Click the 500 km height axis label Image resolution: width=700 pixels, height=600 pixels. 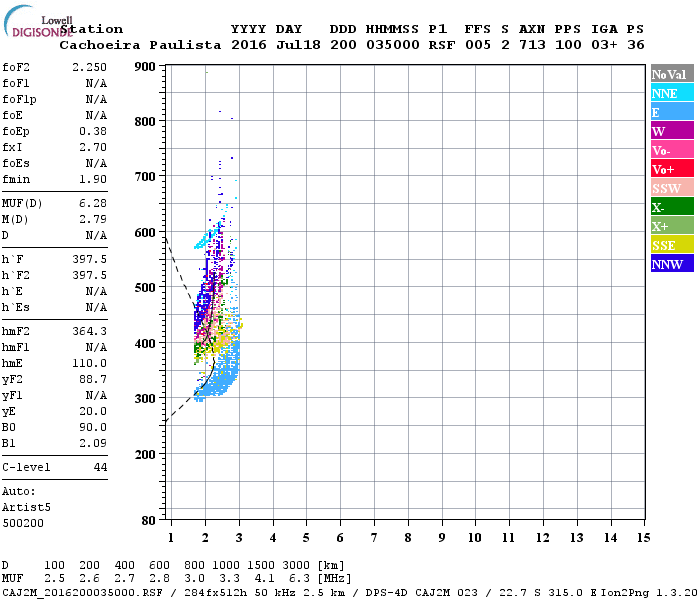(x=145, y=288)
